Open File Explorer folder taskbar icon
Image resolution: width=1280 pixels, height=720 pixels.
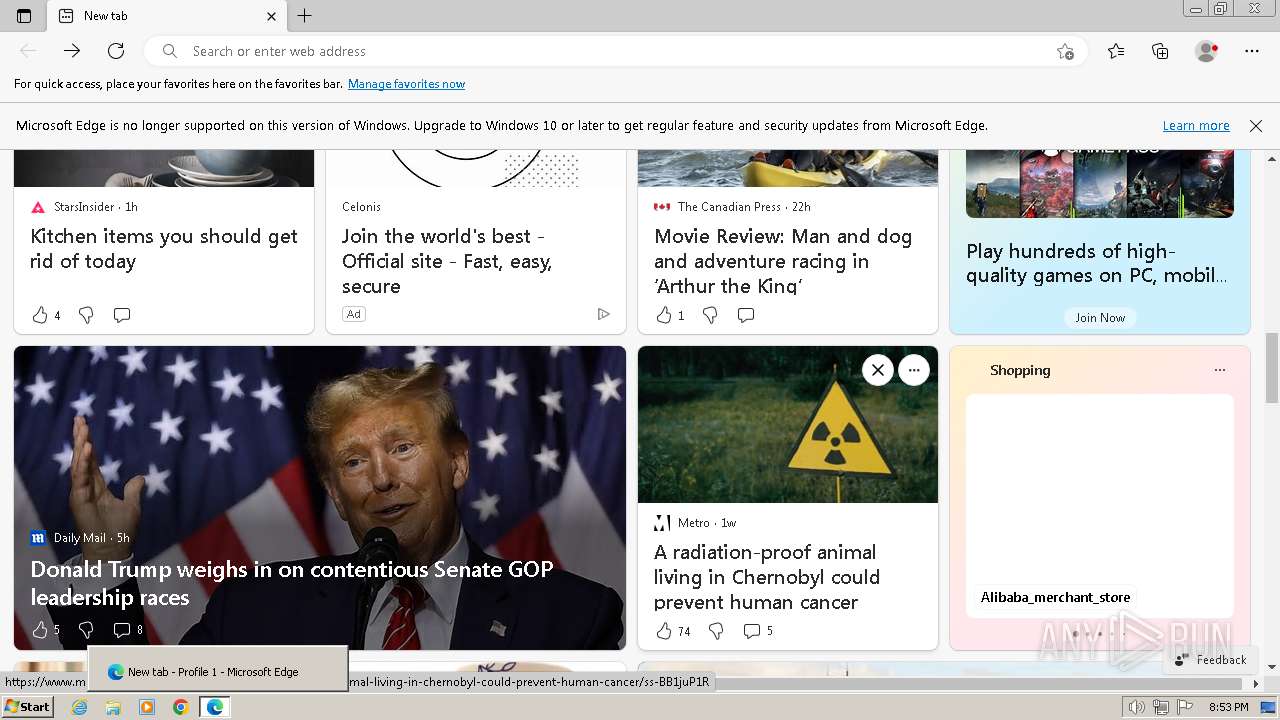click(113, 707)
